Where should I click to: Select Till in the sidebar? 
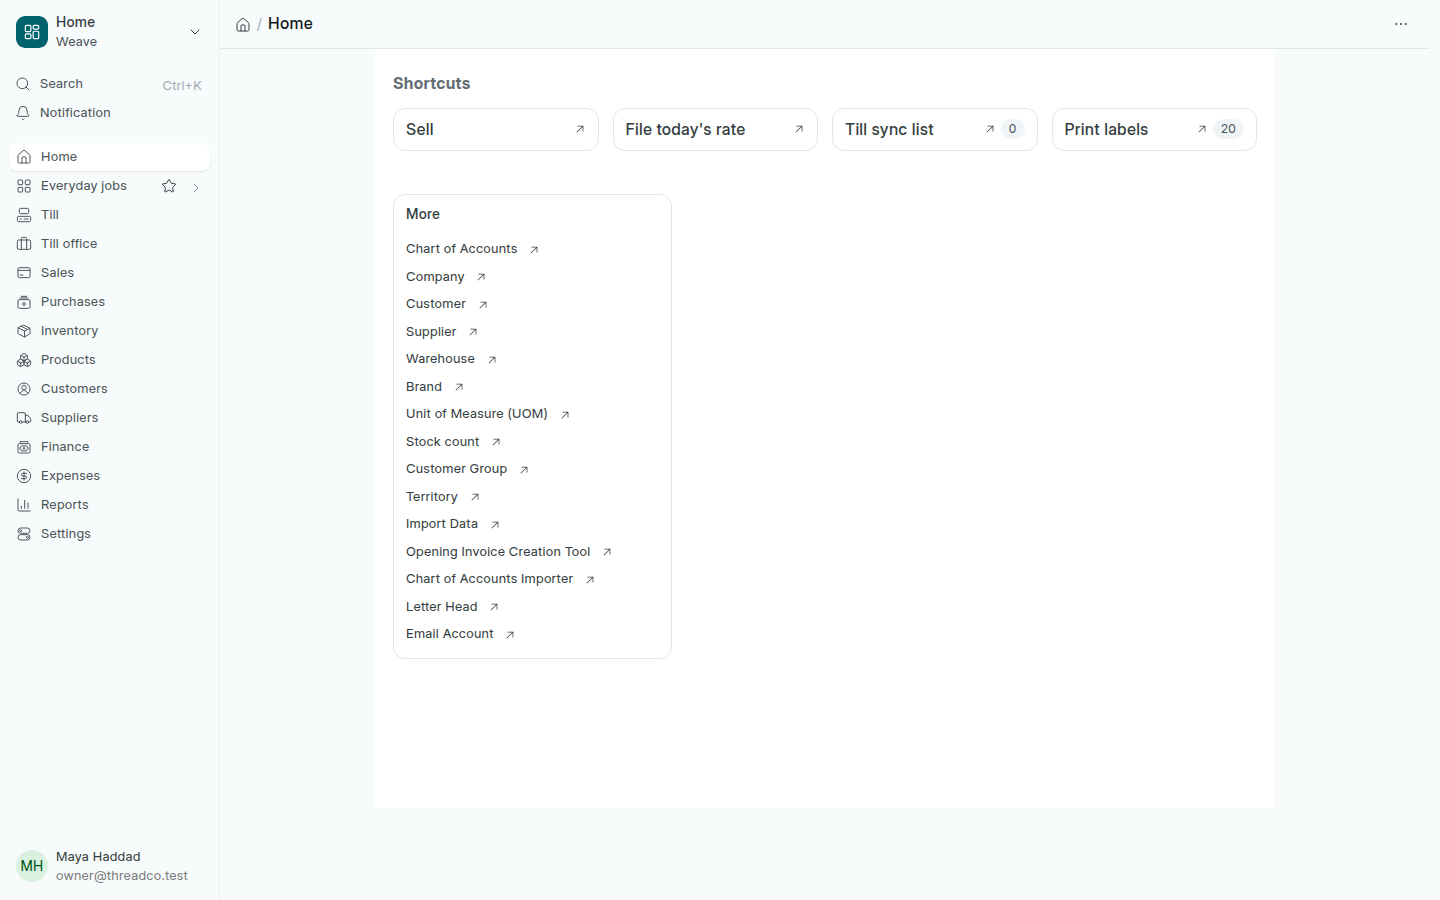[109, 215]
